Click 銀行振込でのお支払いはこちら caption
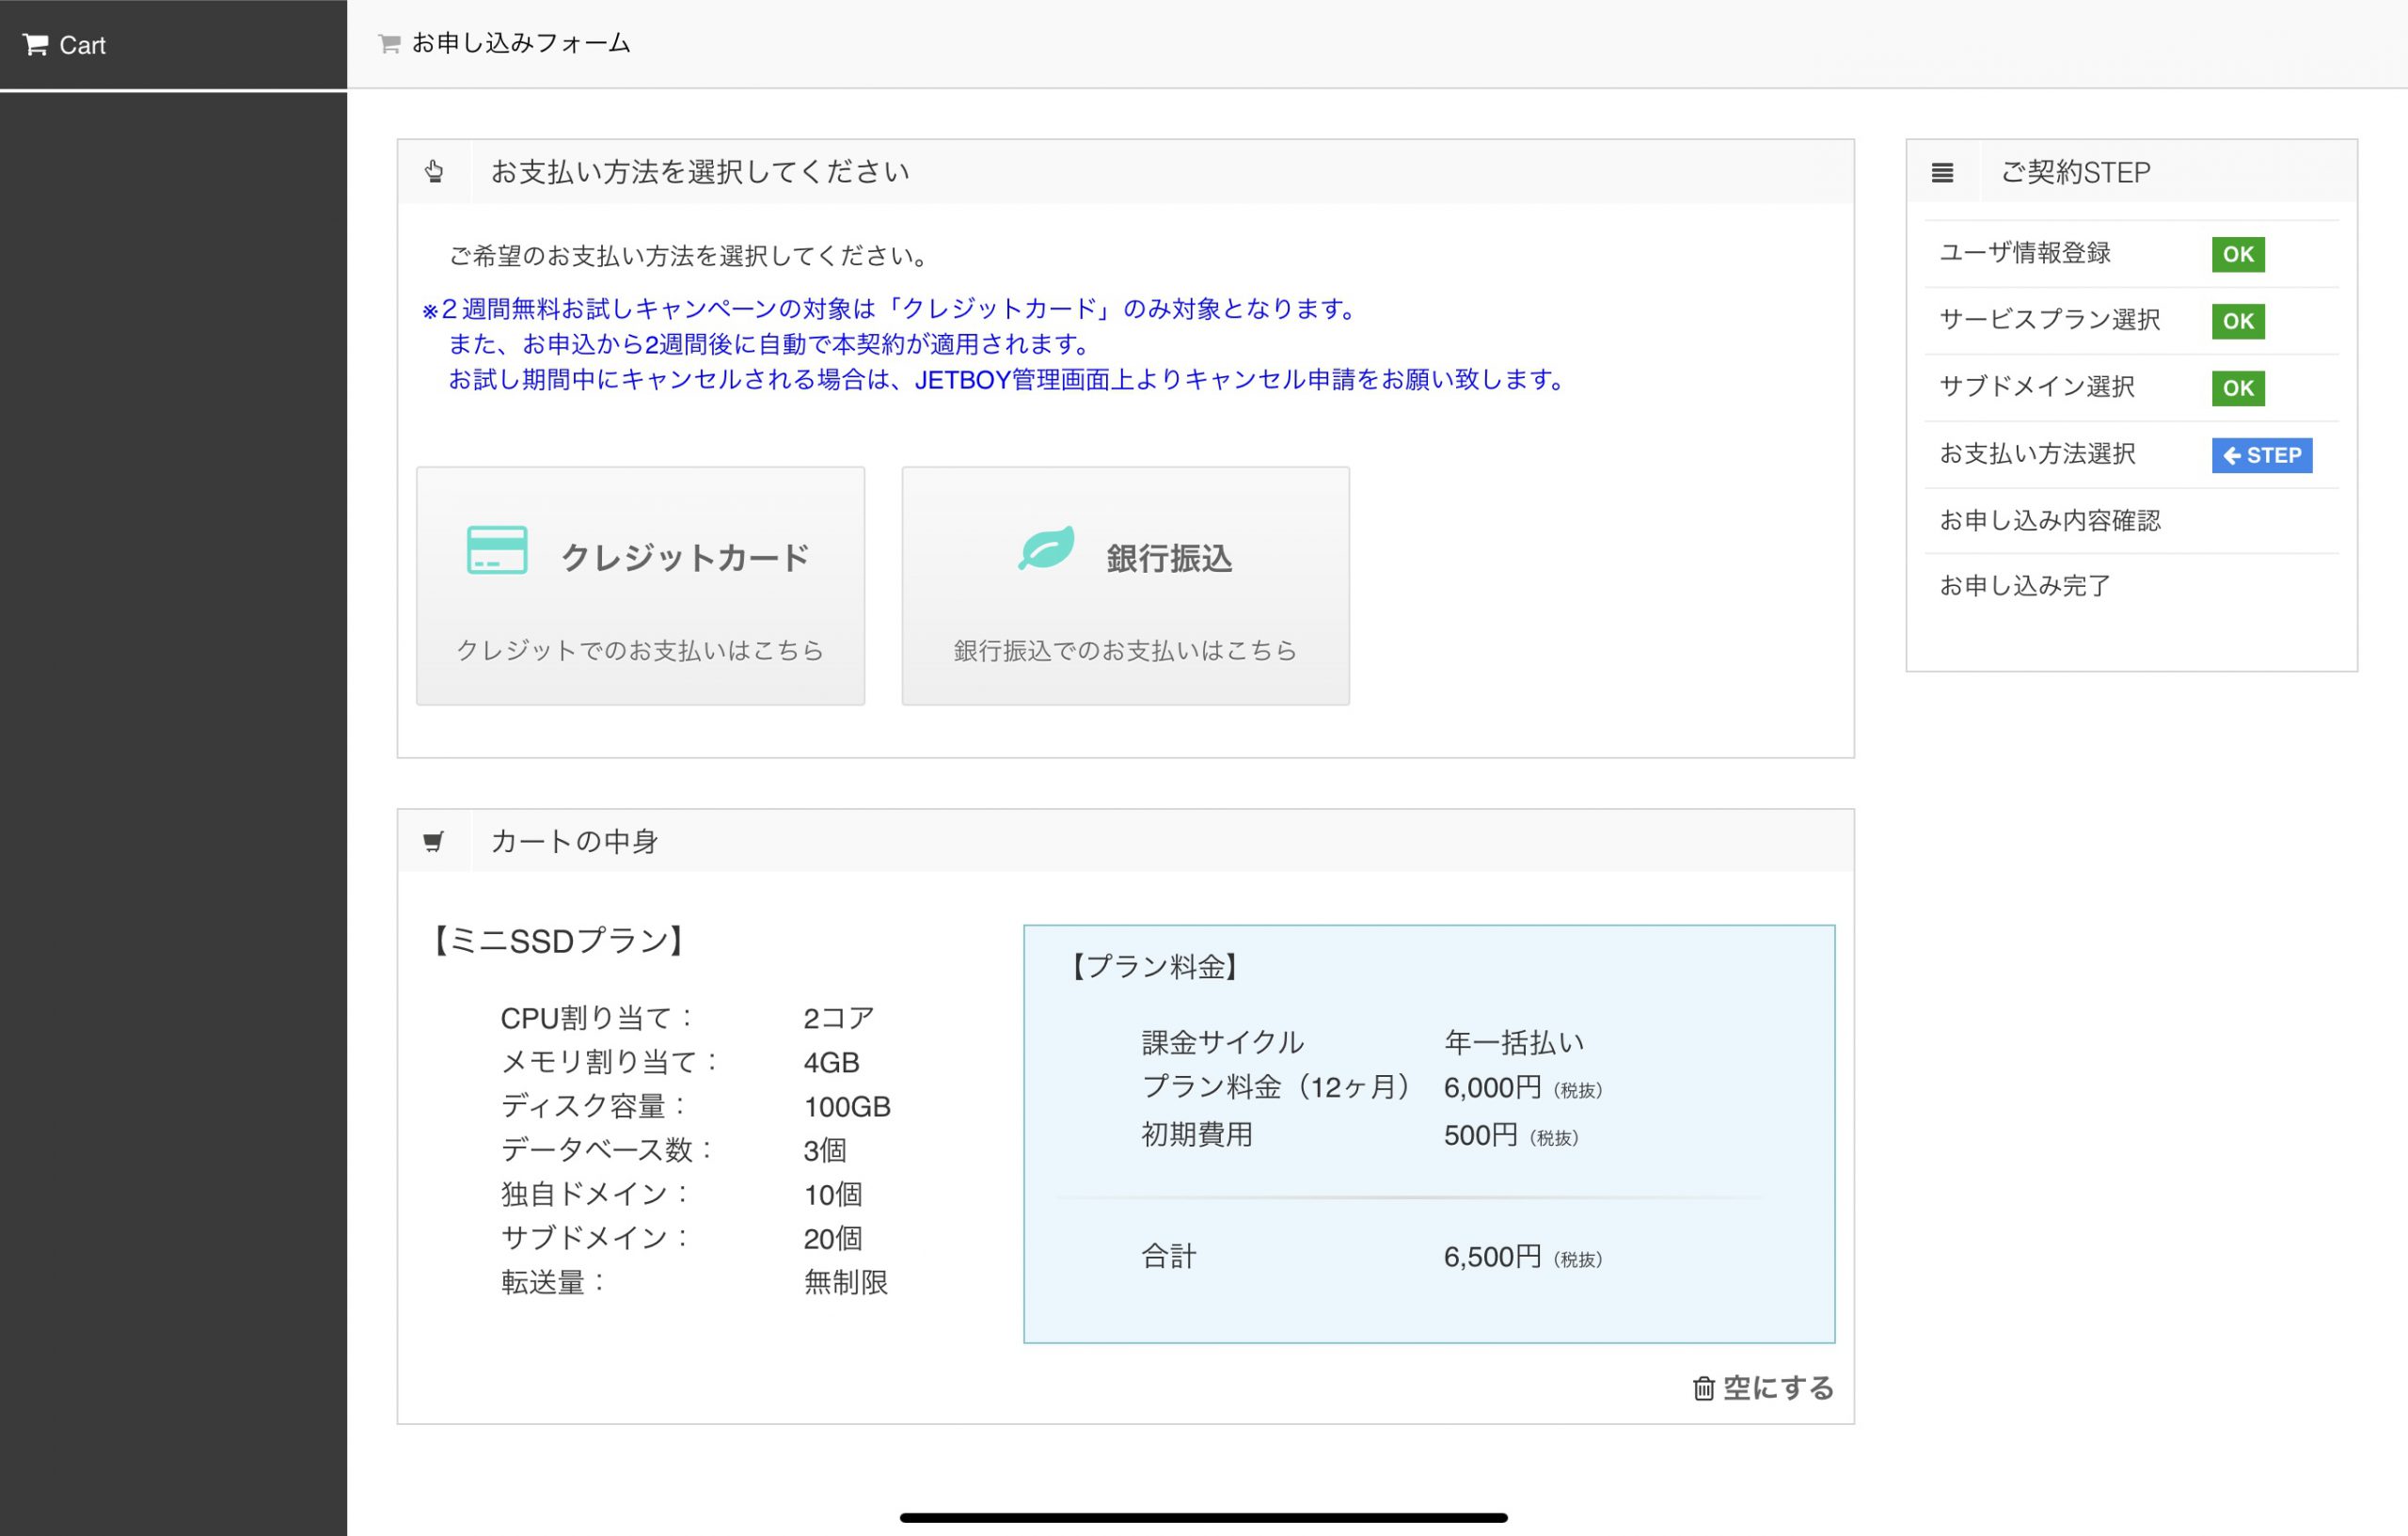 pos(1125,651)
